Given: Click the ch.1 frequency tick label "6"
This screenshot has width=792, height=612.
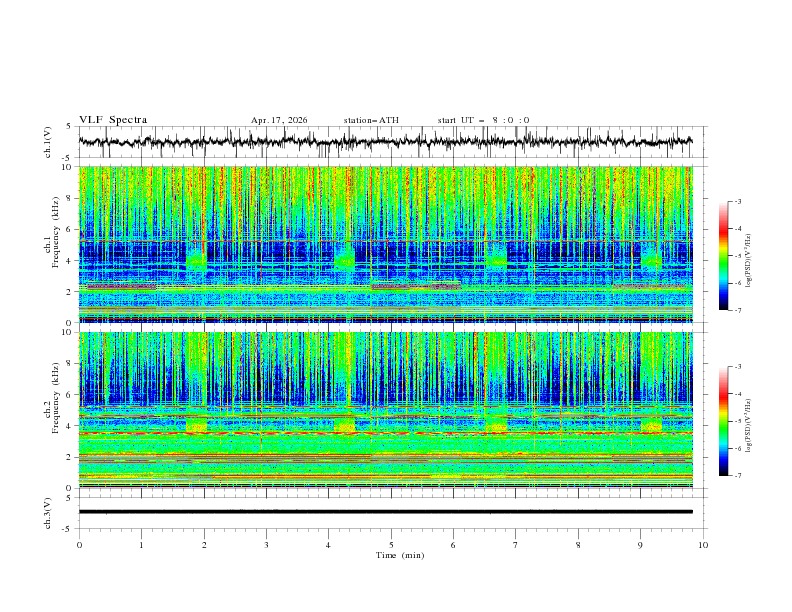Looking at the screenshot, I should [x=70, y=229].
